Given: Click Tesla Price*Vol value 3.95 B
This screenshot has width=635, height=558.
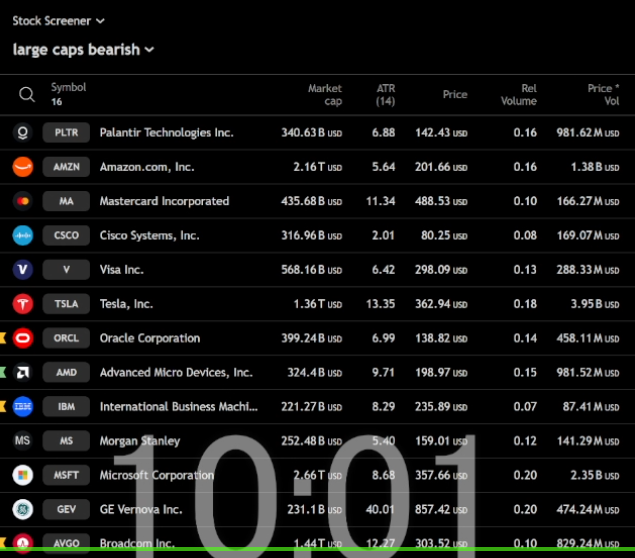Looking at the screenshot, I should coord(595,304).
